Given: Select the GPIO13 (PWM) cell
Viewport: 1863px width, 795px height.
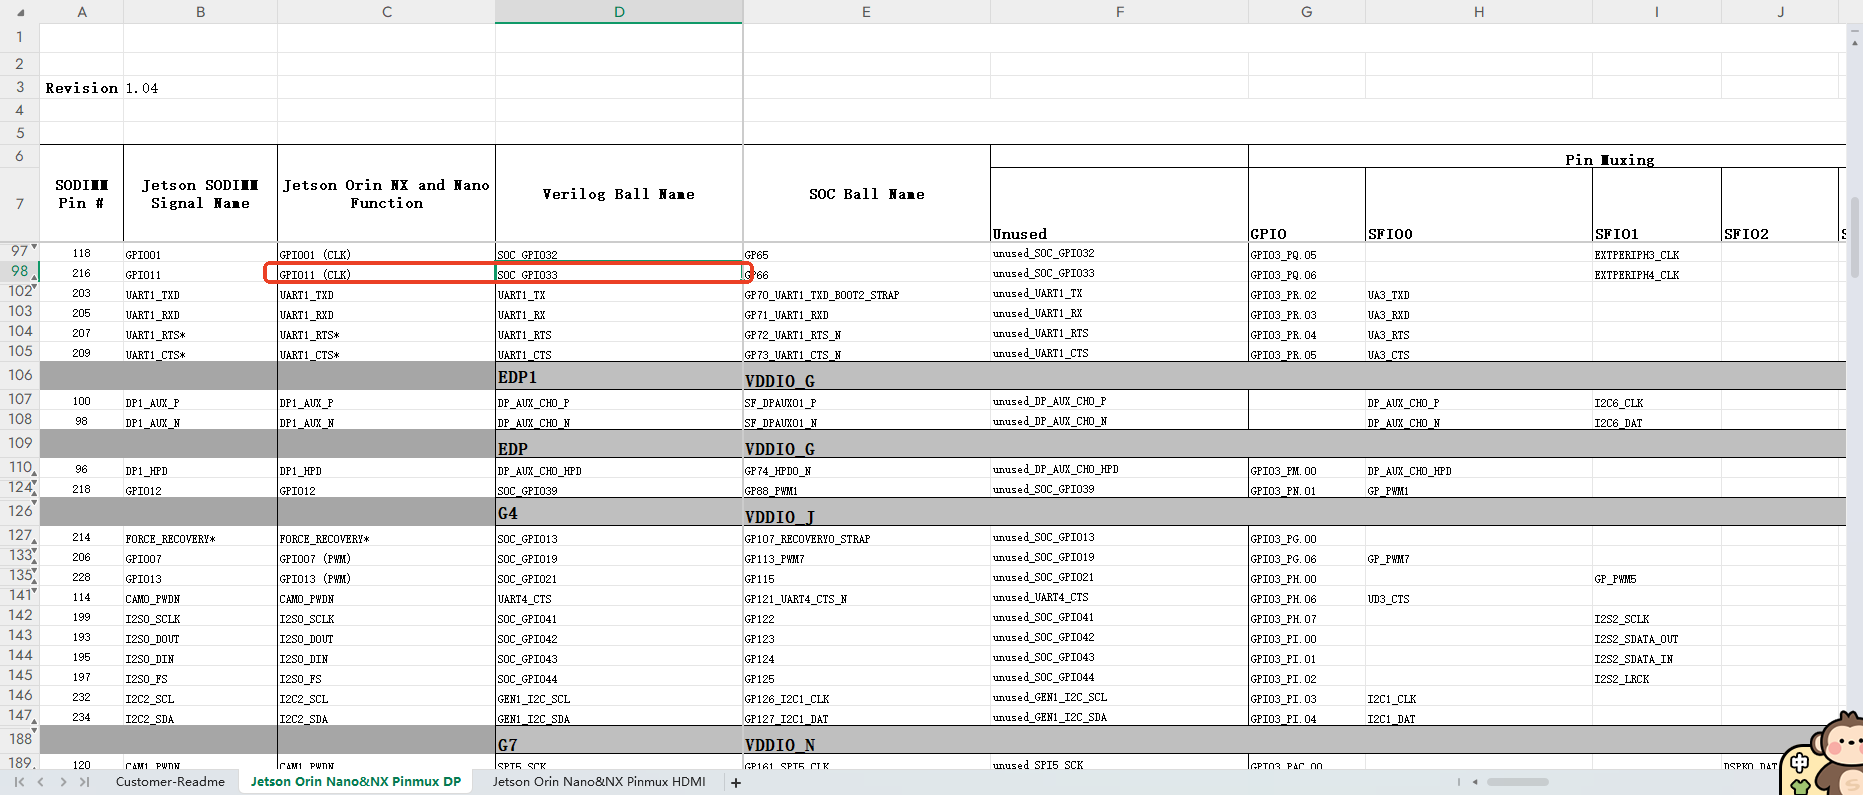Looking at the screenshot, I should click(387, 578).
